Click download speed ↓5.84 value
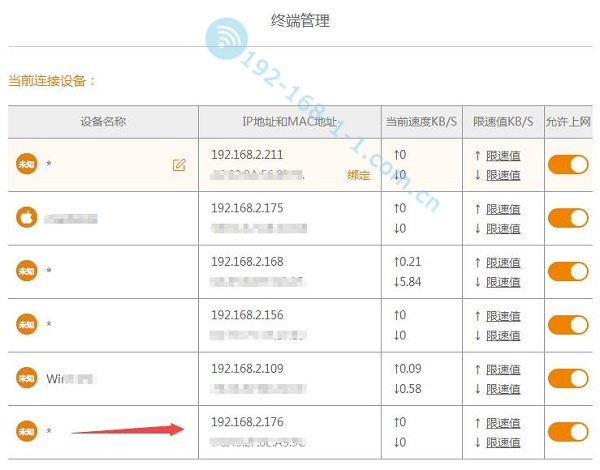 tap(408, 282)
